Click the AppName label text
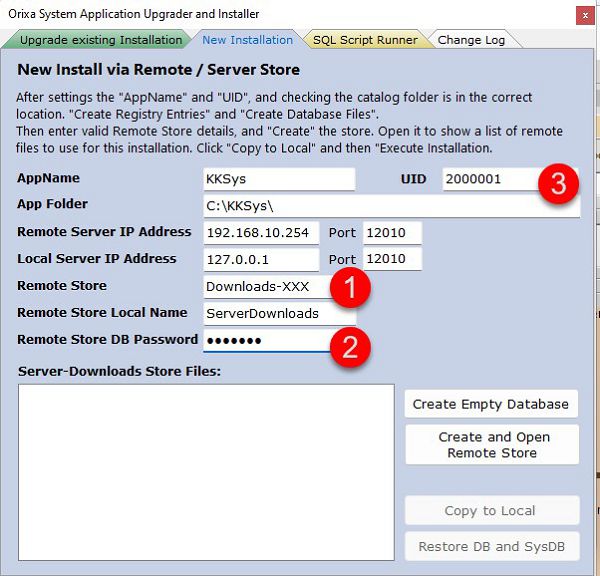 coord(48,178)
